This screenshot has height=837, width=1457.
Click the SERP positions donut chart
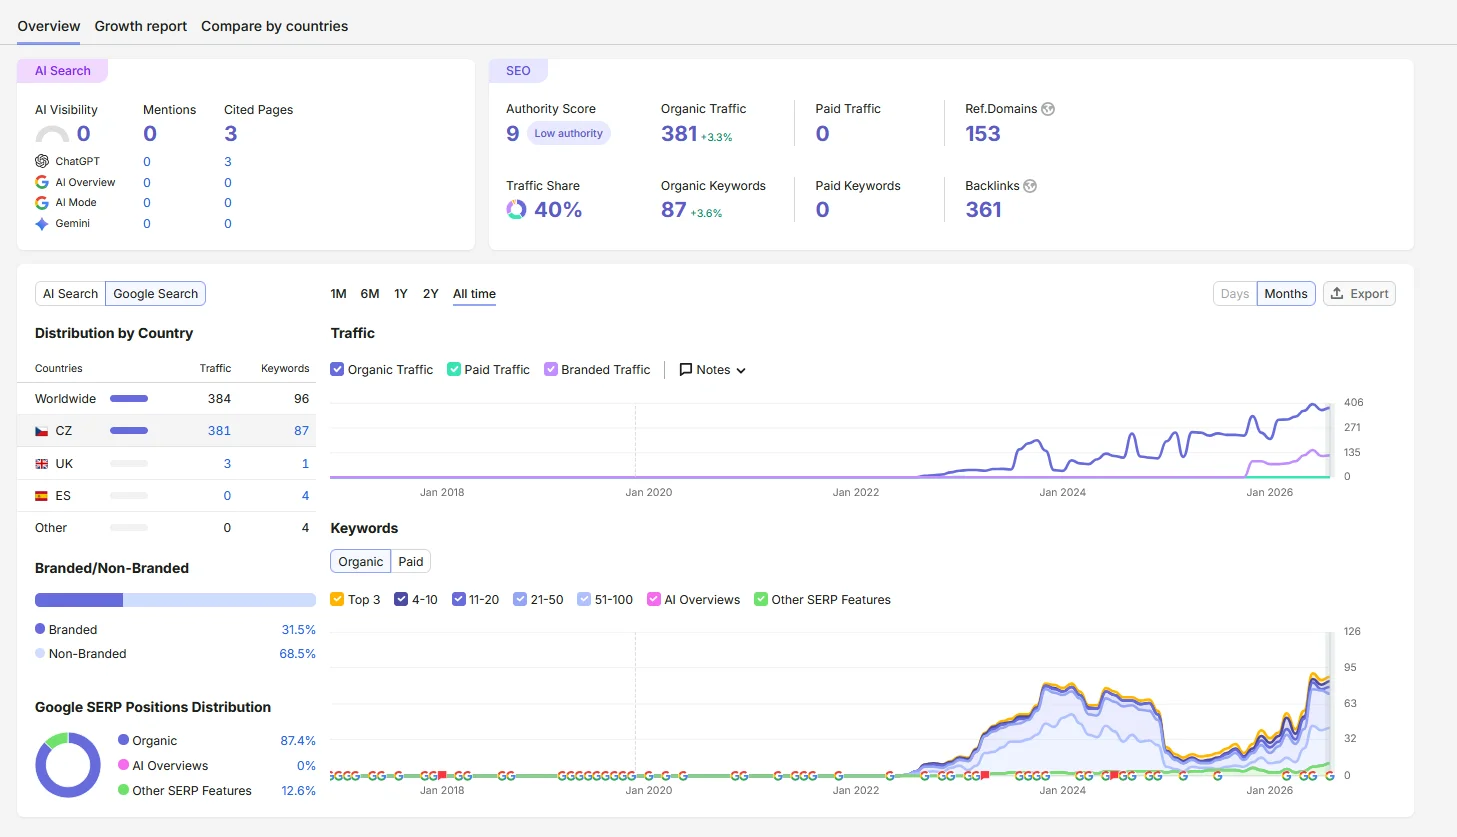click(68, 765)
